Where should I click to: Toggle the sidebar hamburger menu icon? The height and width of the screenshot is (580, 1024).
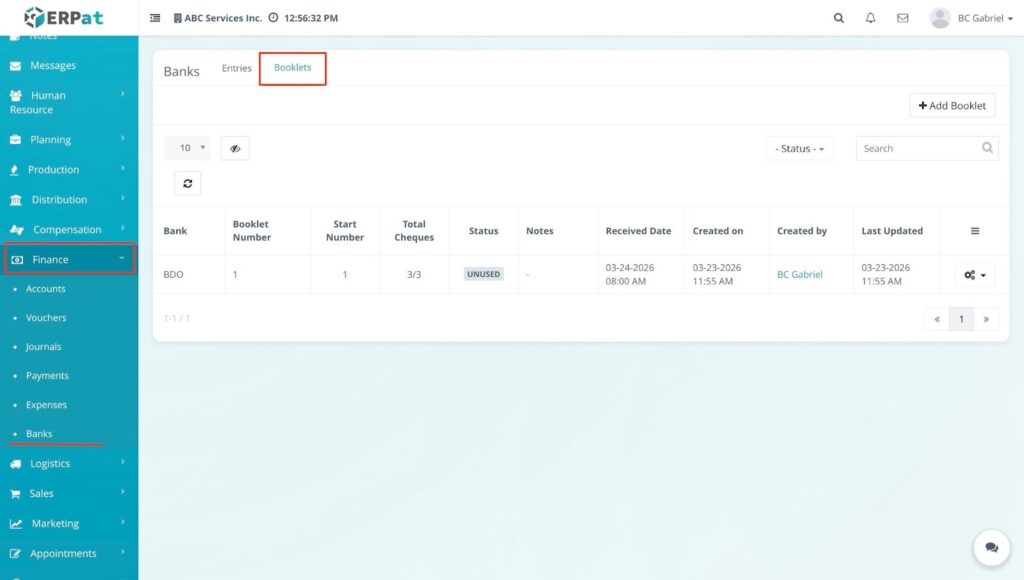click(x=155, y=18)
